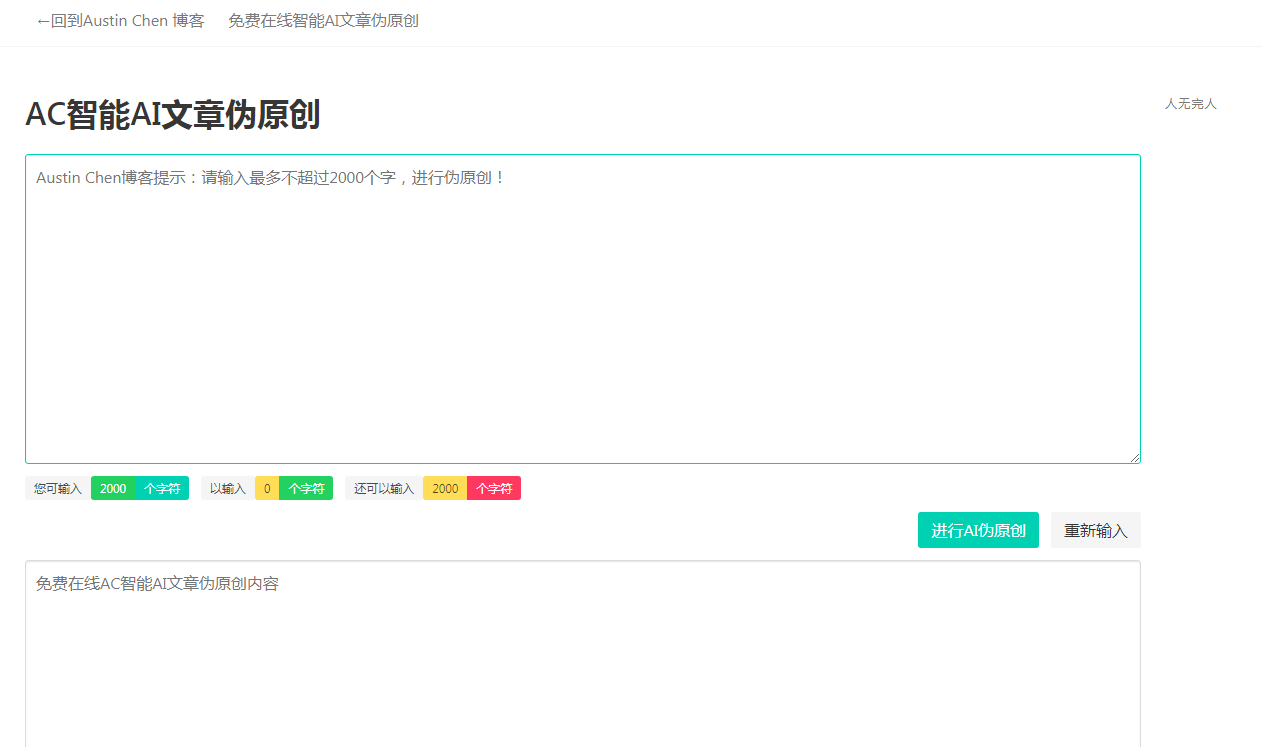Image resolution: width=1262 pixels, height=747 pixels.
Task: Click the 您可输入 label
Action: coord(58,488)
